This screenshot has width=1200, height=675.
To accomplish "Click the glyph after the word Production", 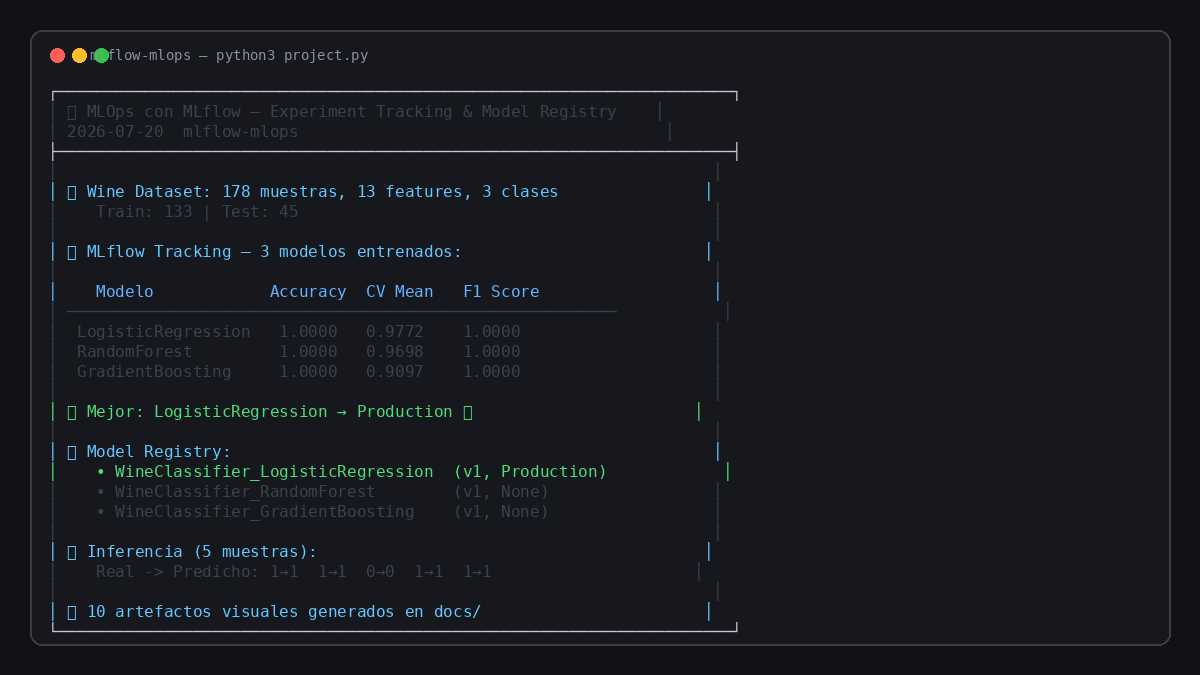I will tap(467, 412).
